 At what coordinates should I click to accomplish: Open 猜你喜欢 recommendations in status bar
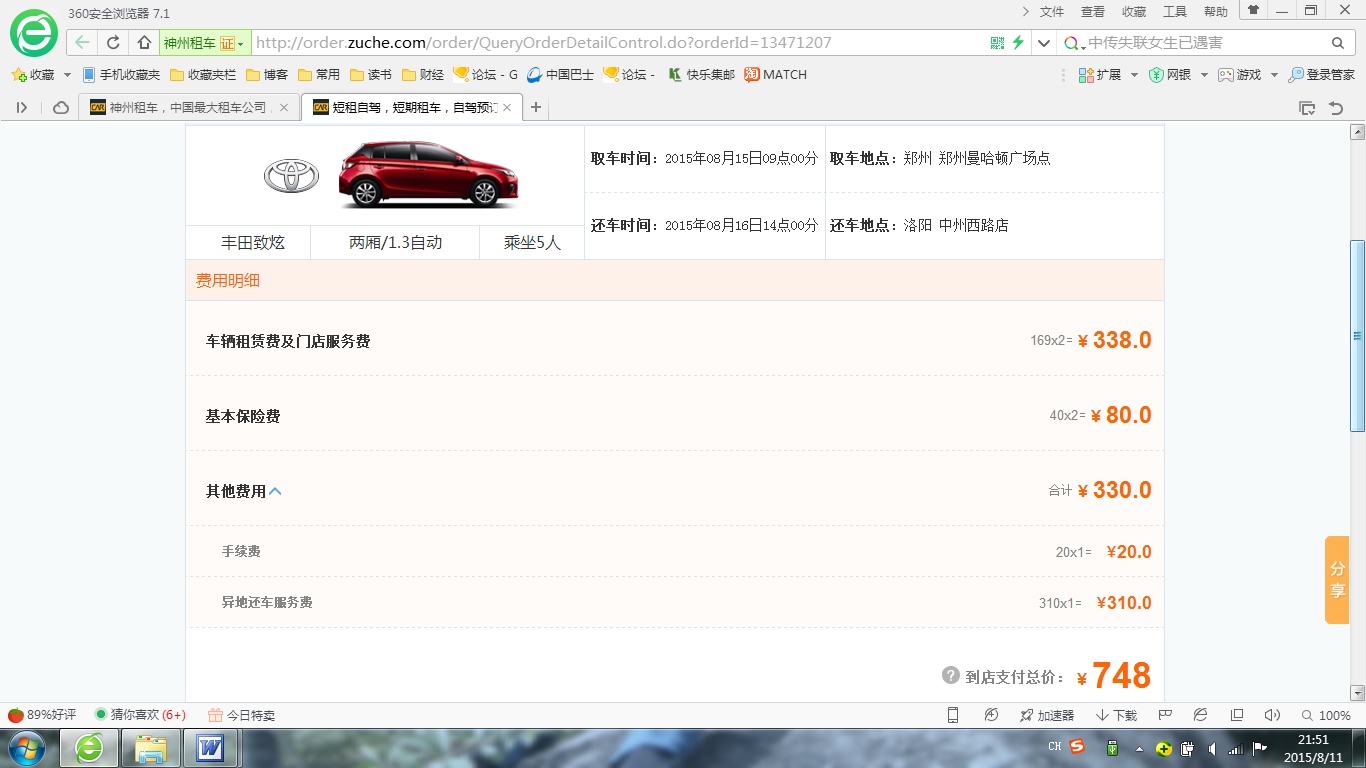tap(140, 715)
